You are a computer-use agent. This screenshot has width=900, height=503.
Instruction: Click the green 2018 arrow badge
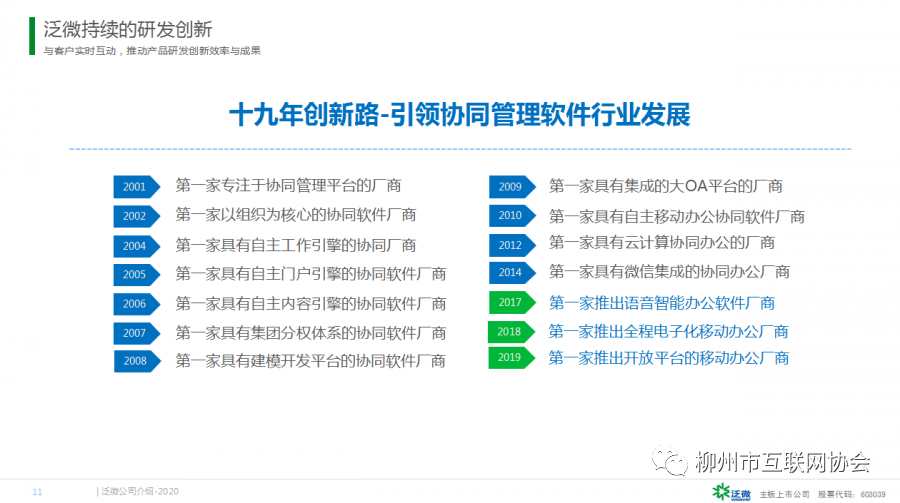[x=511, y=332]
